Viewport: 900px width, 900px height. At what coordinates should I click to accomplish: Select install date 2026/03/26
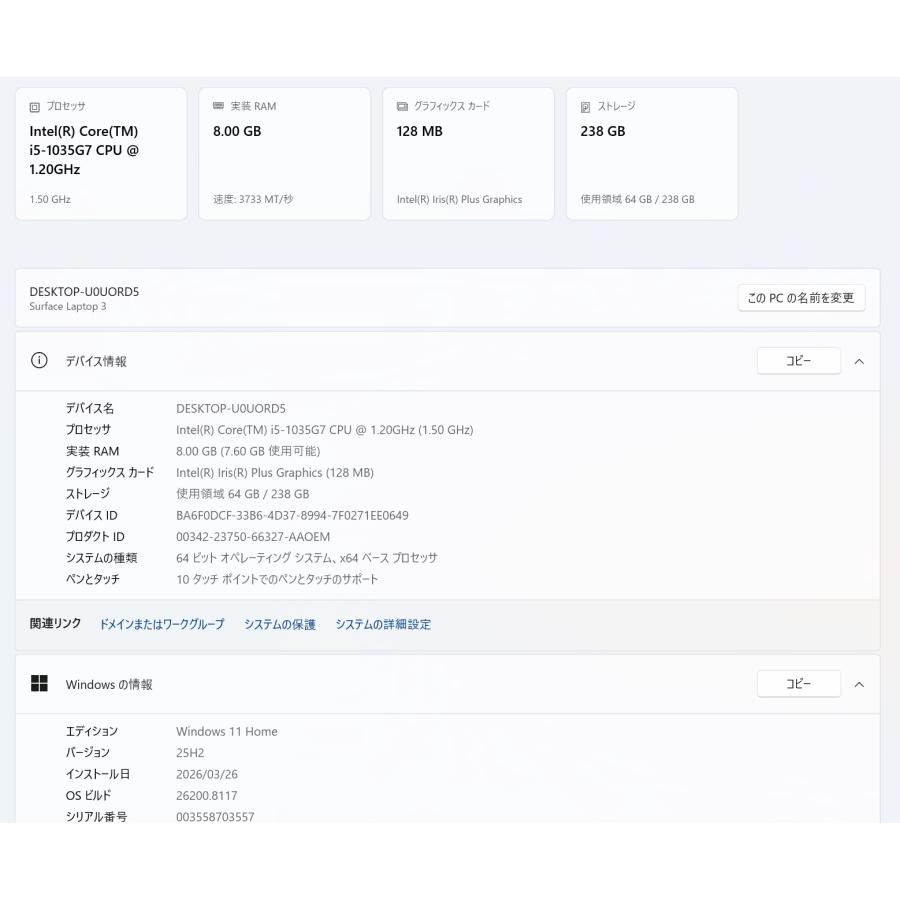click(207, 774)
